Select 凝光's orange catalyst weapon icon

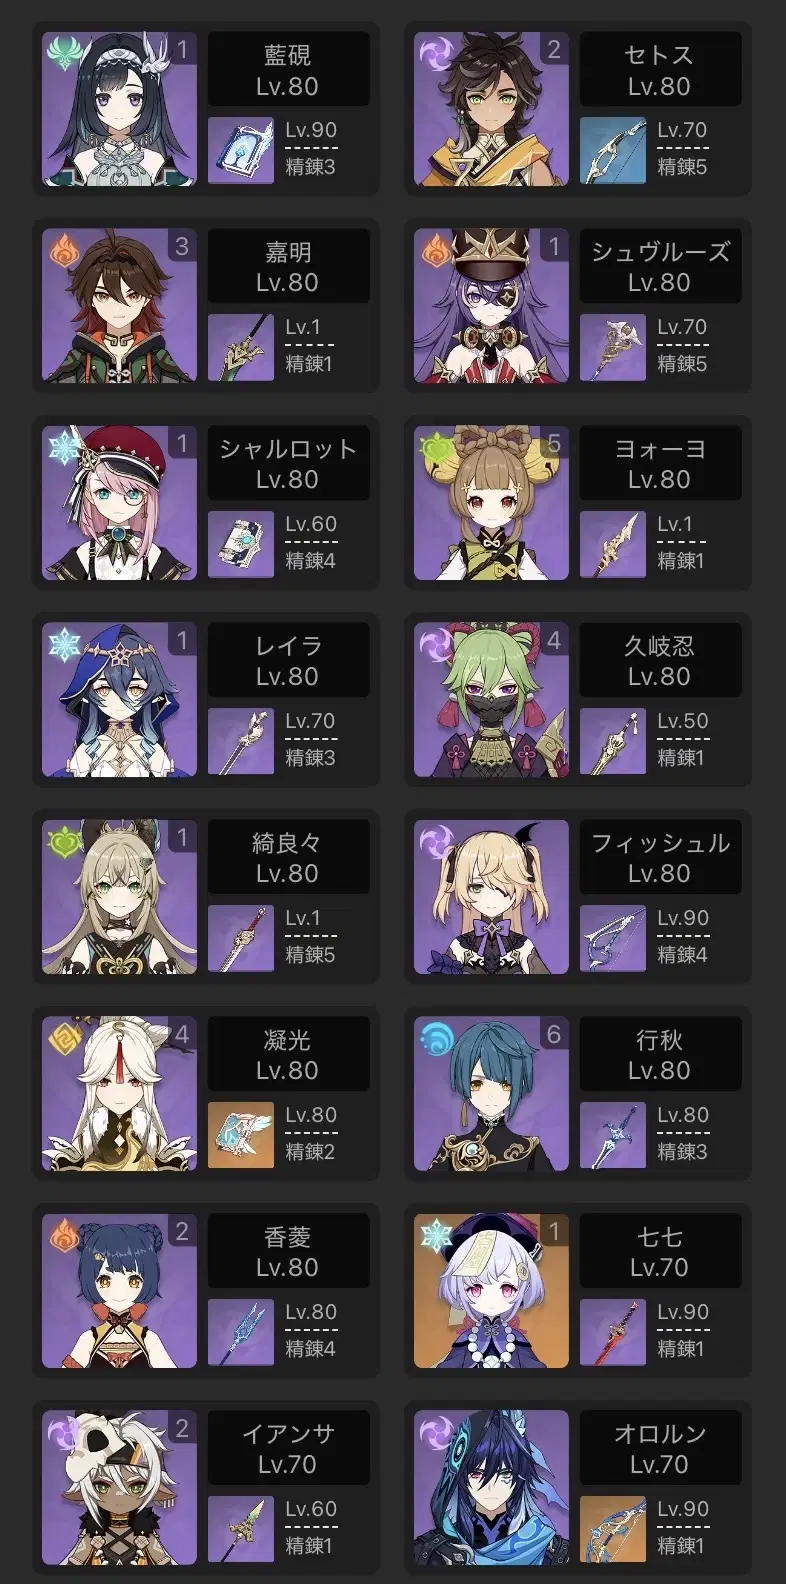241,1135
